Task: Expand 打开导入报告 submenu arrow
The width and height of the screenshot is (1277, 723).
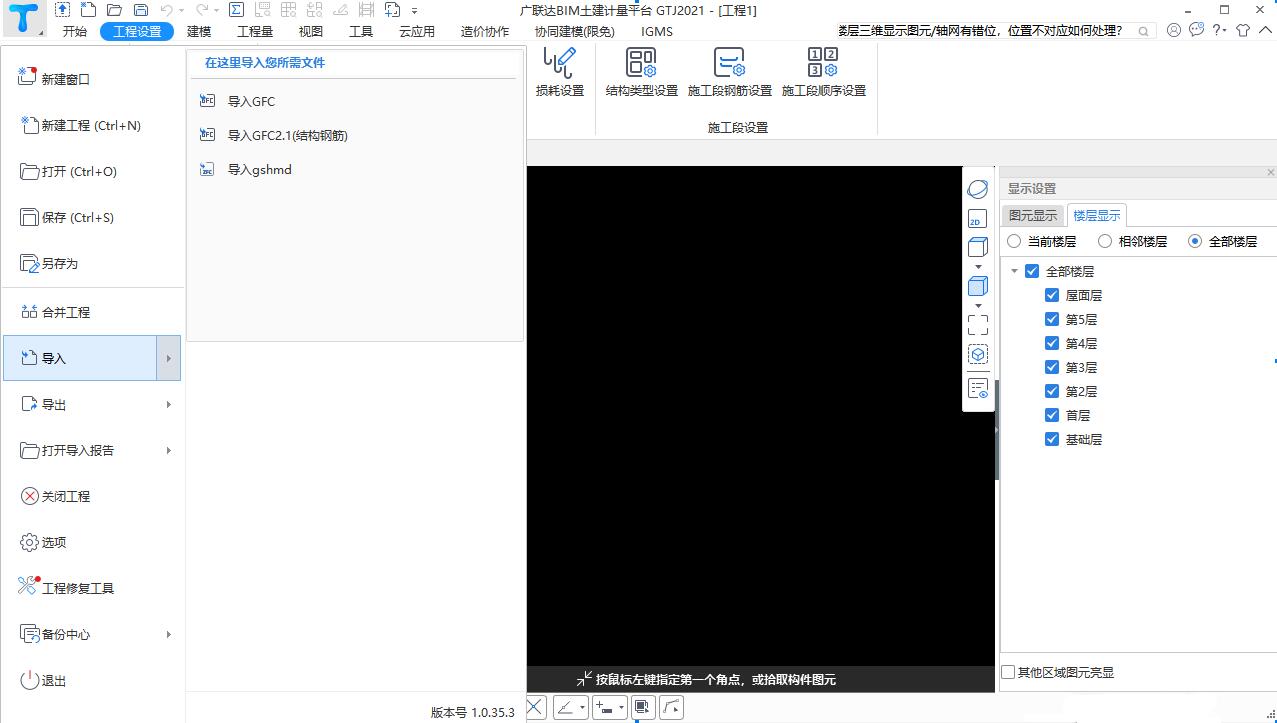Action: (168, 450)
